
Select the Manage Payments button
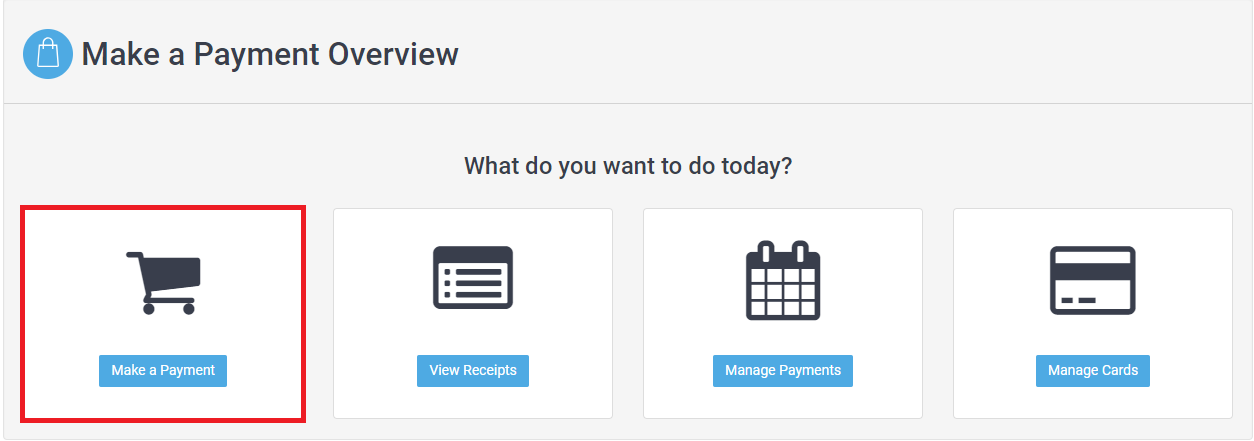tap(783, 370)
